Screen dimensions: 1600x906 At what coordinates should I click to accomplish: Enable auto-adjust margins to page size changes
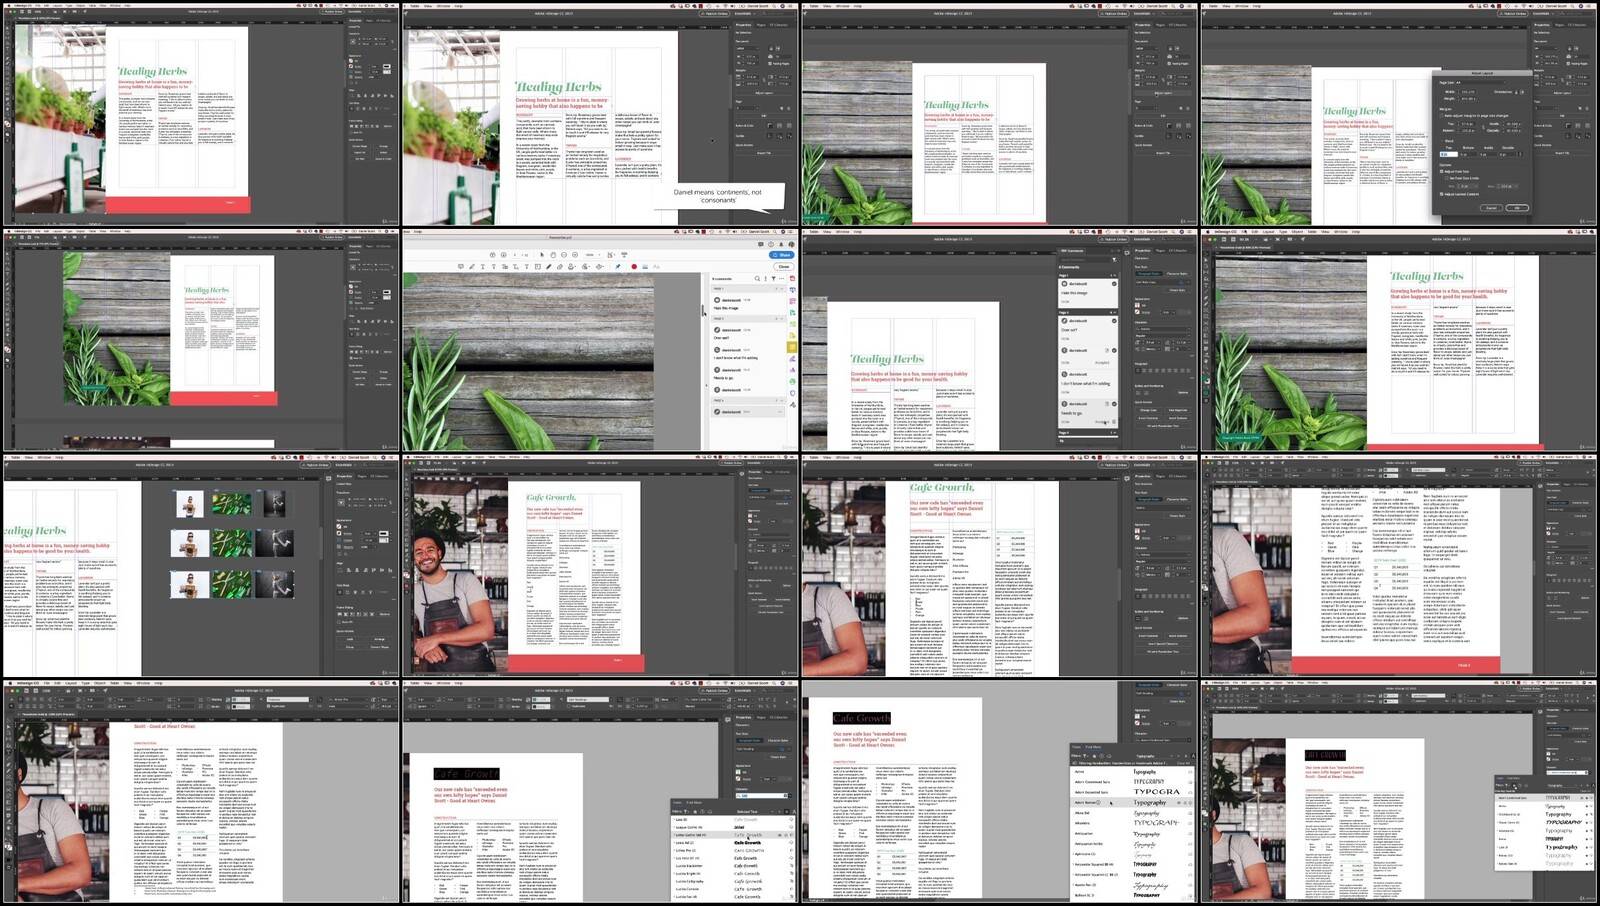pyautogui.click(x=1441, y=116)
